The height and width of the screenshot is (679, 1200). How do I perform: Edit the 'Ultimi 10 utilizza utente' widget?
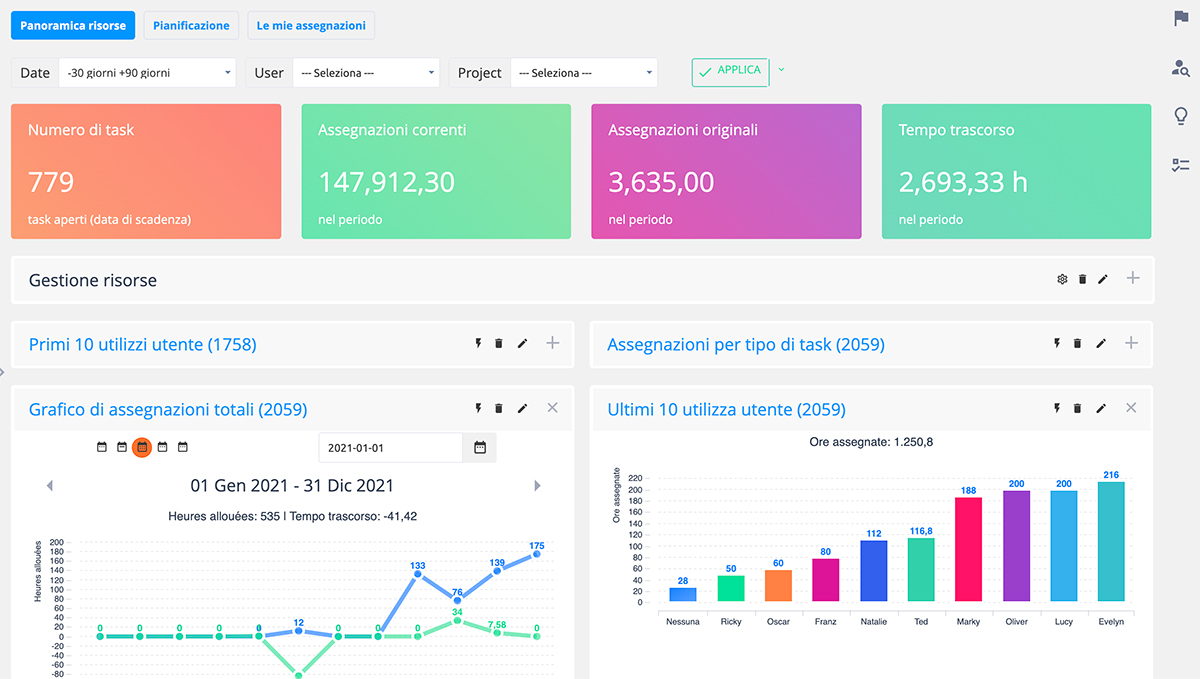[1102, 408]
